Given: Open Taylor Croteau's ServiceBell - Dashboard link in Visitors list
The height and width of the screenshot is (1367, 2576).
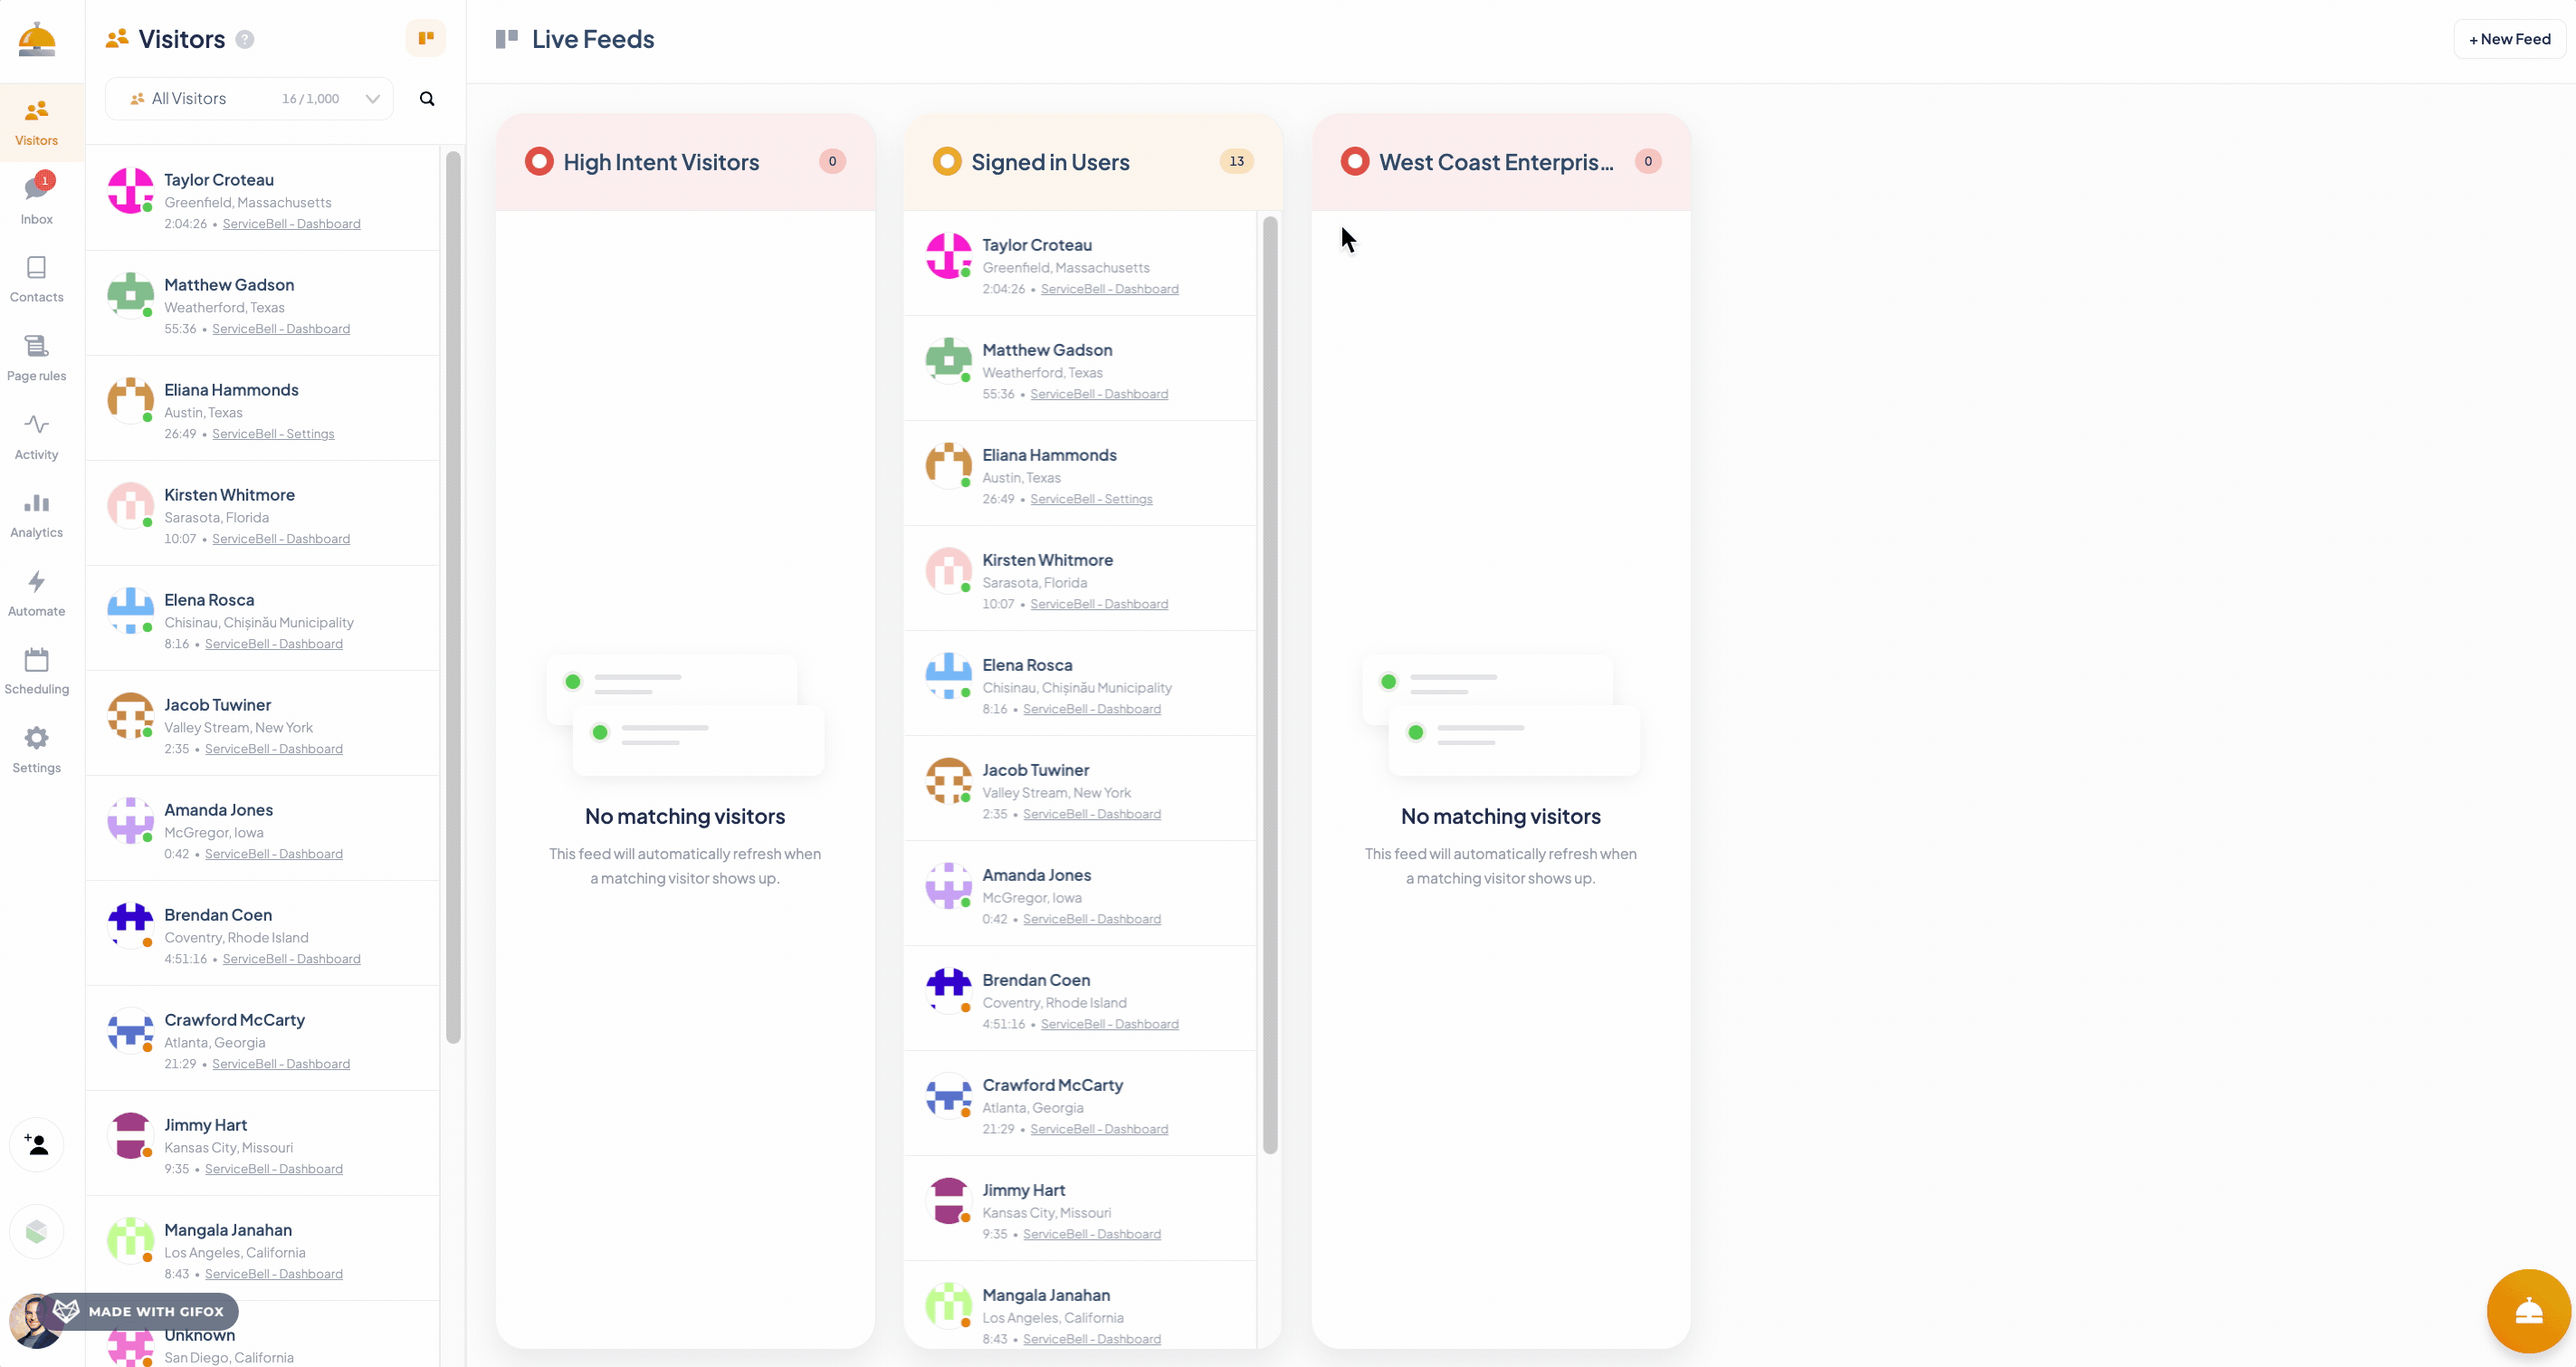Looking at the screenshot, I should 291,224.
